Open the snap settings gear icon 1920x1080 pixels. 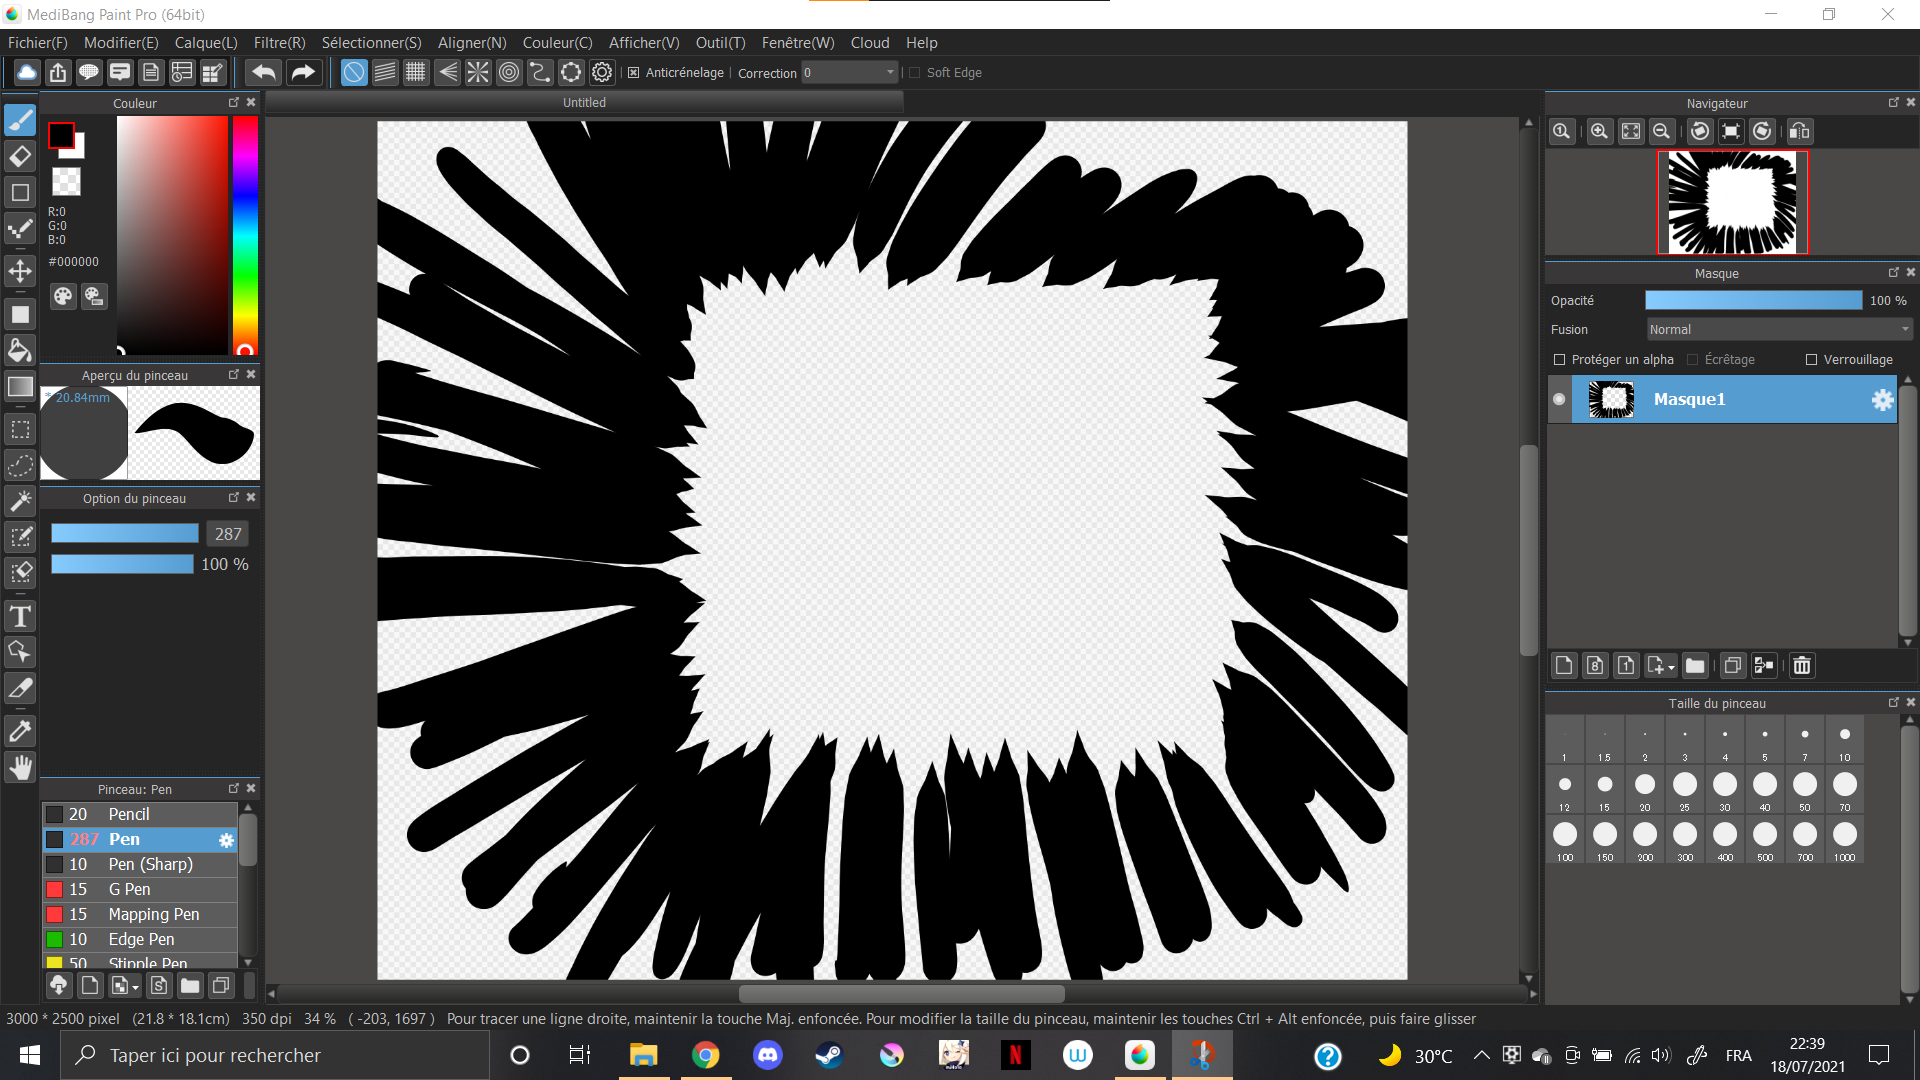coord(602,72)
